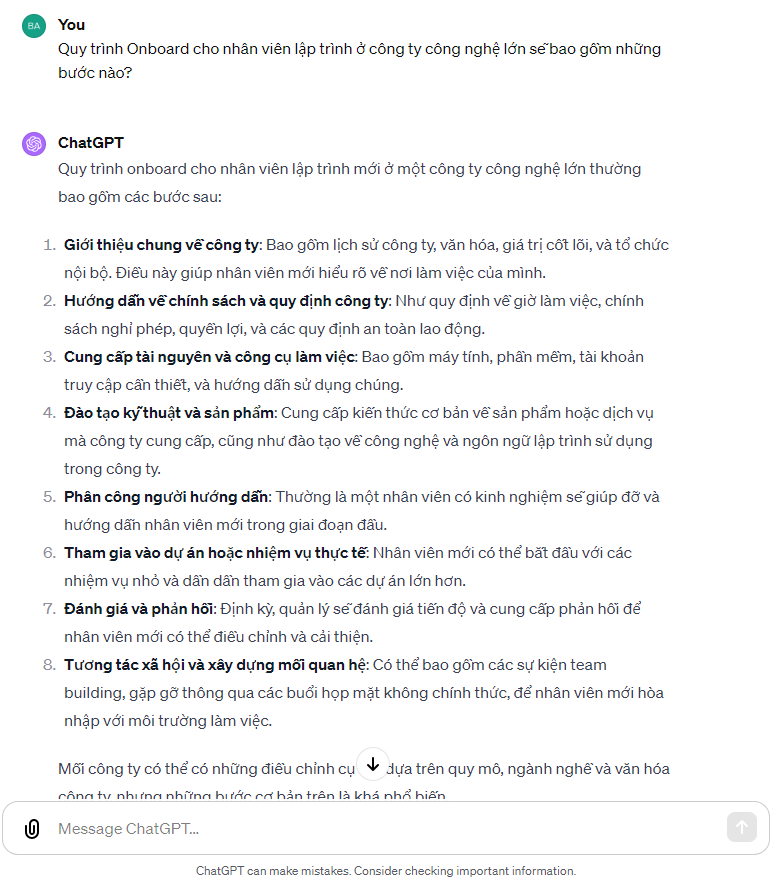Click the heading "Giới thiệu chung về công ty"

point(162,245)
